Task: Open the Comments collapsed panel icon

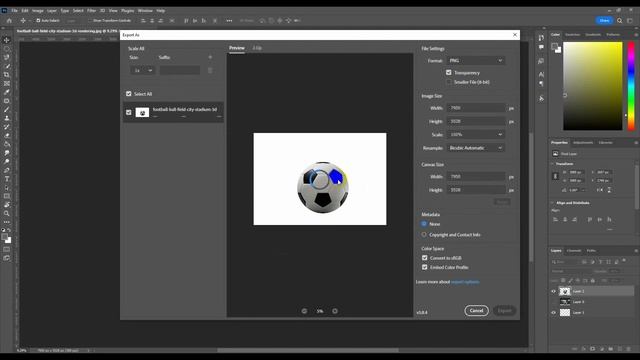Action: point(541,47)
